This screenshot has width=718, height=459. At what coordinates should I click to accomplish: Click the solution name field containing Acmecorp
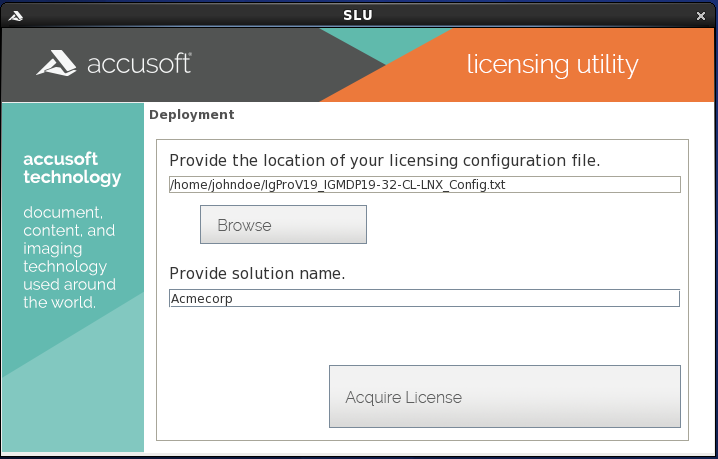424,298
